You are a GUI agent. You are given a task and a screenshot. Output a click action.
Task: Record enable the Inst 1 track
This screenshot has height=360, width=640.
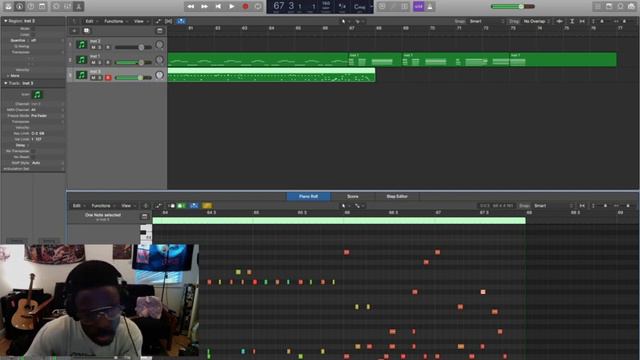coord(108,62)
